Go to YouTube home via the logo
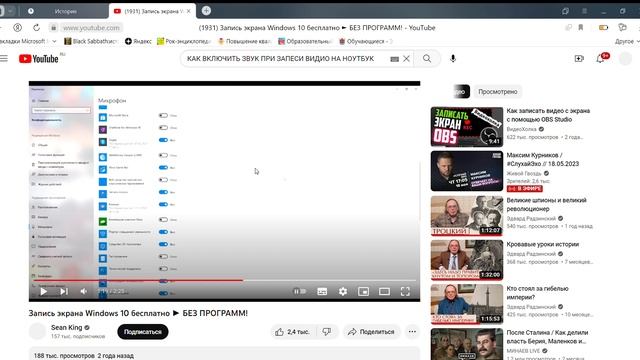 (39, 59)
